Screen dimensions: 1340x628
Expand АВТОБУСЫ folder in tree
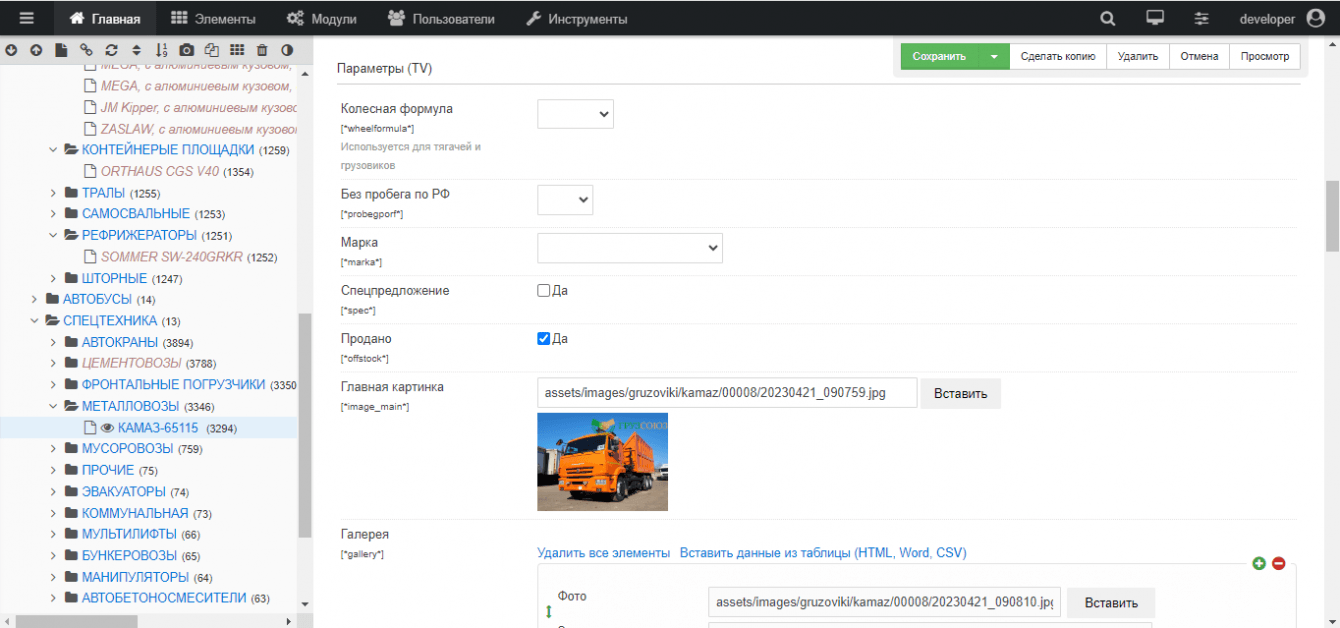pyautogui.click(x=34, y=299)
